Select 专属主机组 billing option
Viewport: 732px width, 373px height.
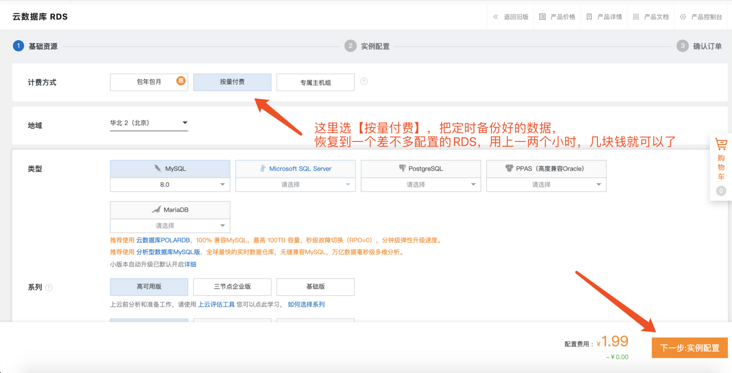[x=315, y=82]
